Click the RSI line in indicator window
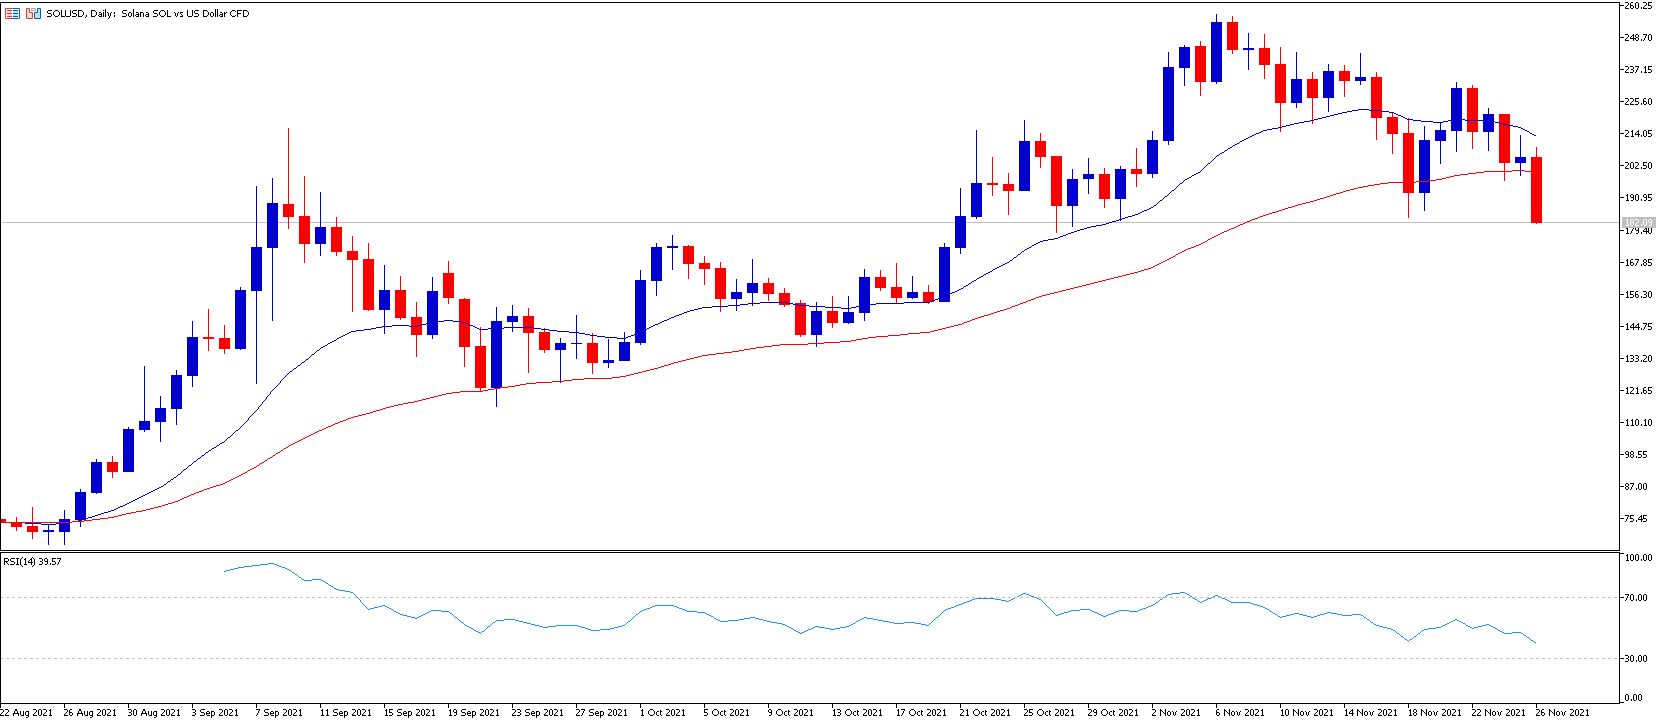1657x724 pixels. [800, 628]
